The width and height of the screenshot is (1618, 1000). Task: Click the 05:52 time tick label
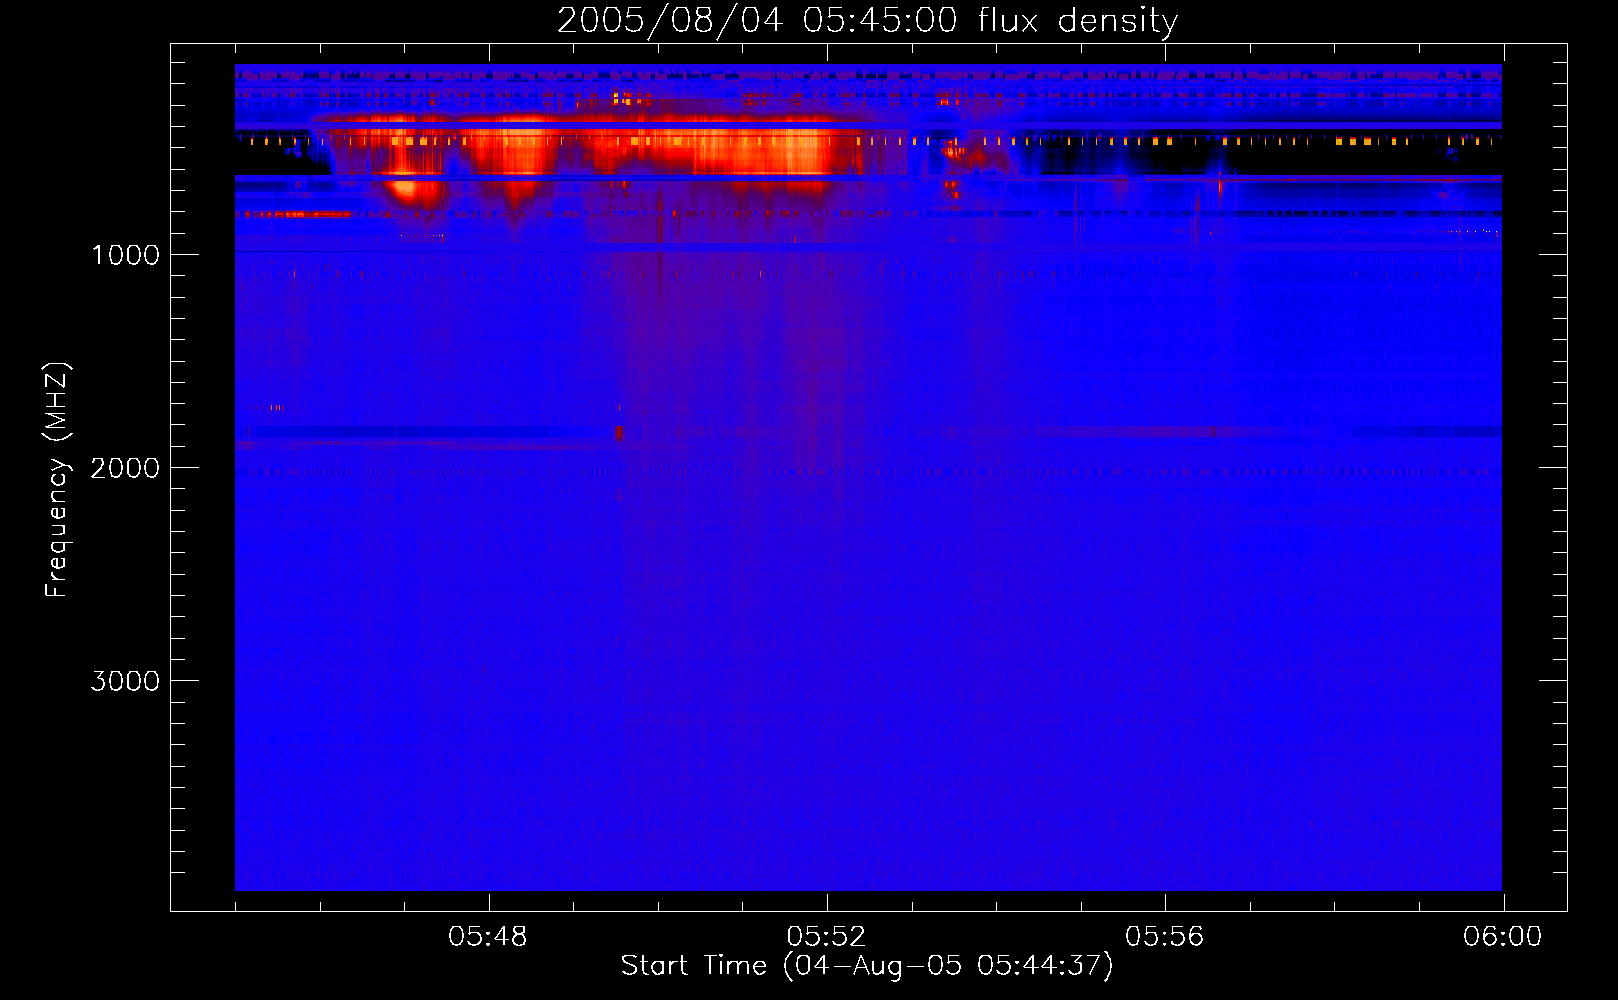(826, 937)
